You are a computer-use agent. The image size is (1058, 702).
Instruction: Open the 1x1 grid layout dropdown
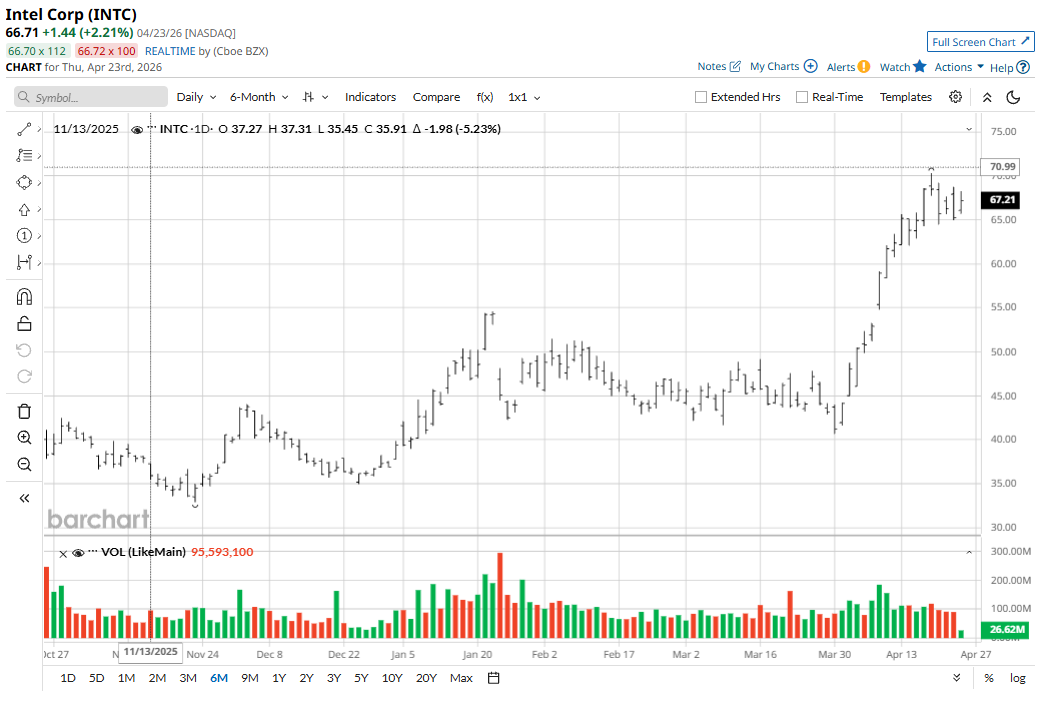point(524,97)
